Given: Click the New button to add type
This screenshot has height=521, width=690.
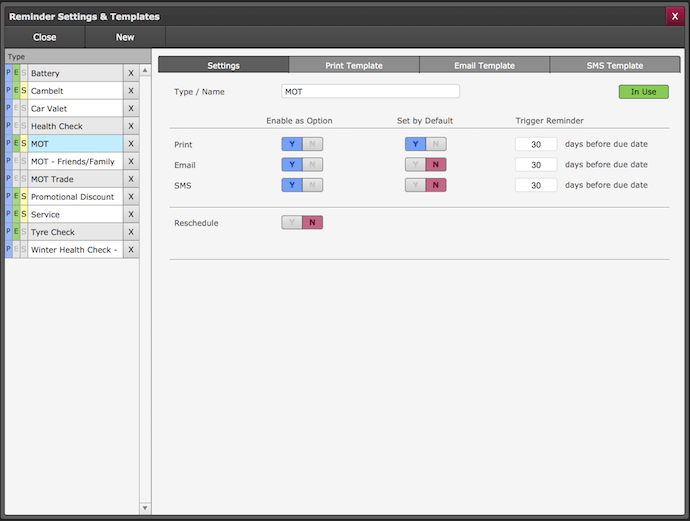Looking at the screenshot, I should coord(125,37).
